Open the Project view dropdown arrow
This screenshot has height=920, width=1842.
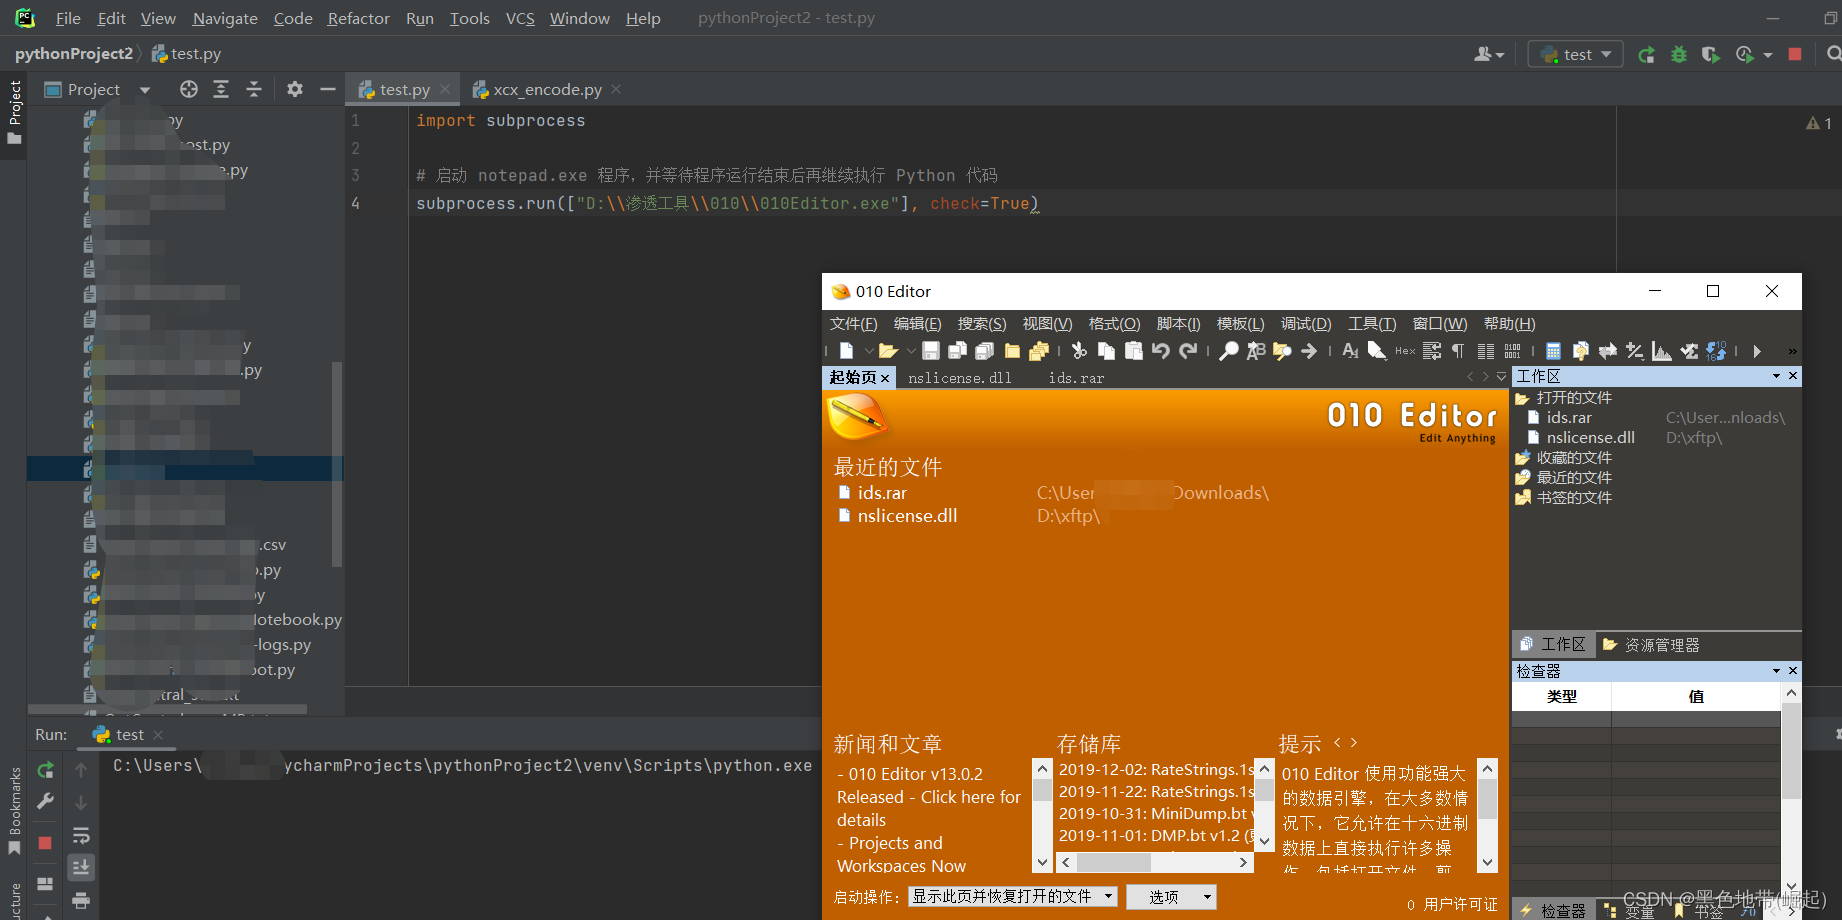(x=145, y=90)
